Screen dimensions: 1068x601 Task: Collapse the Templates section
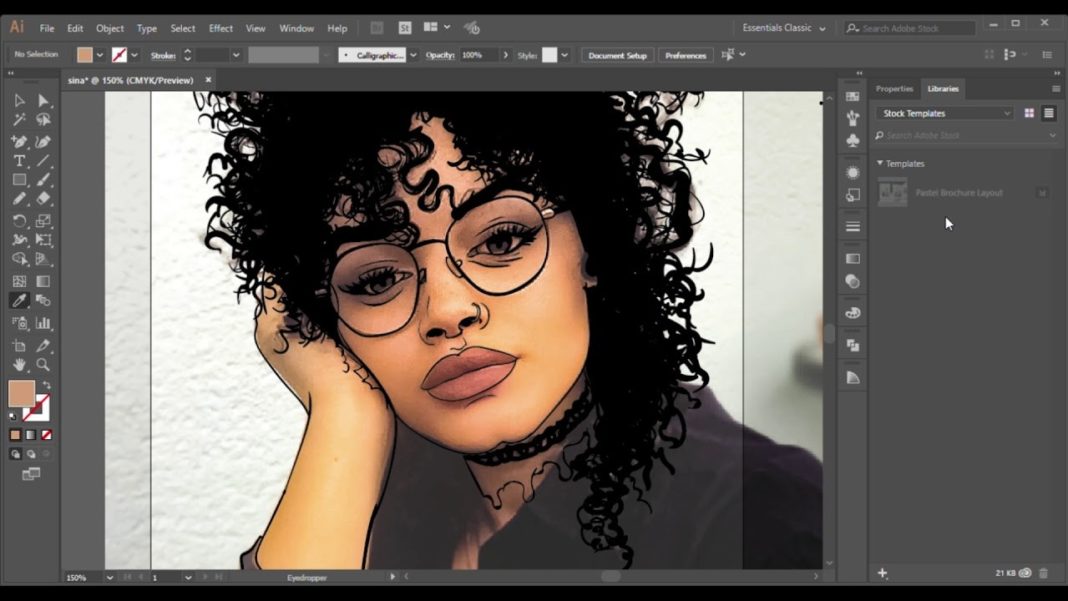[x=879, y=163]
